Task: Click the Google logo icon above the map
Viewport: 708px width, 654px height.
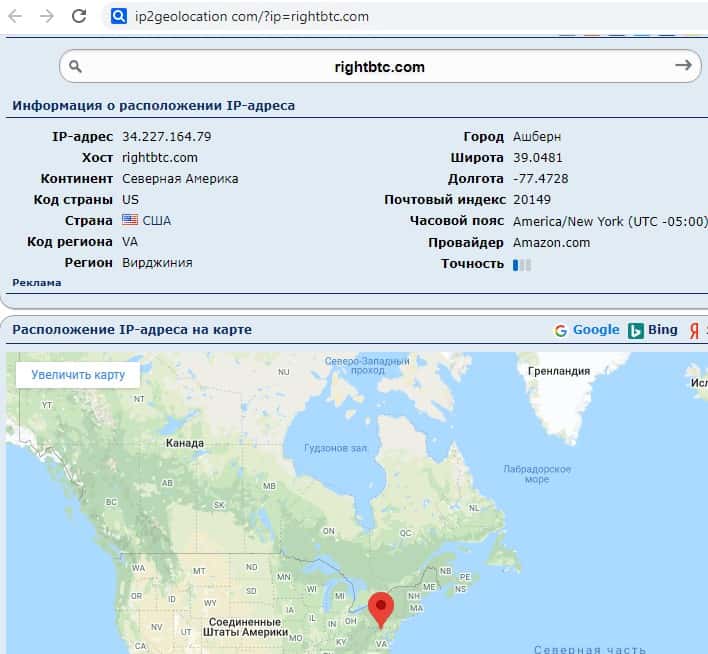Action: (x=561, y=331)
